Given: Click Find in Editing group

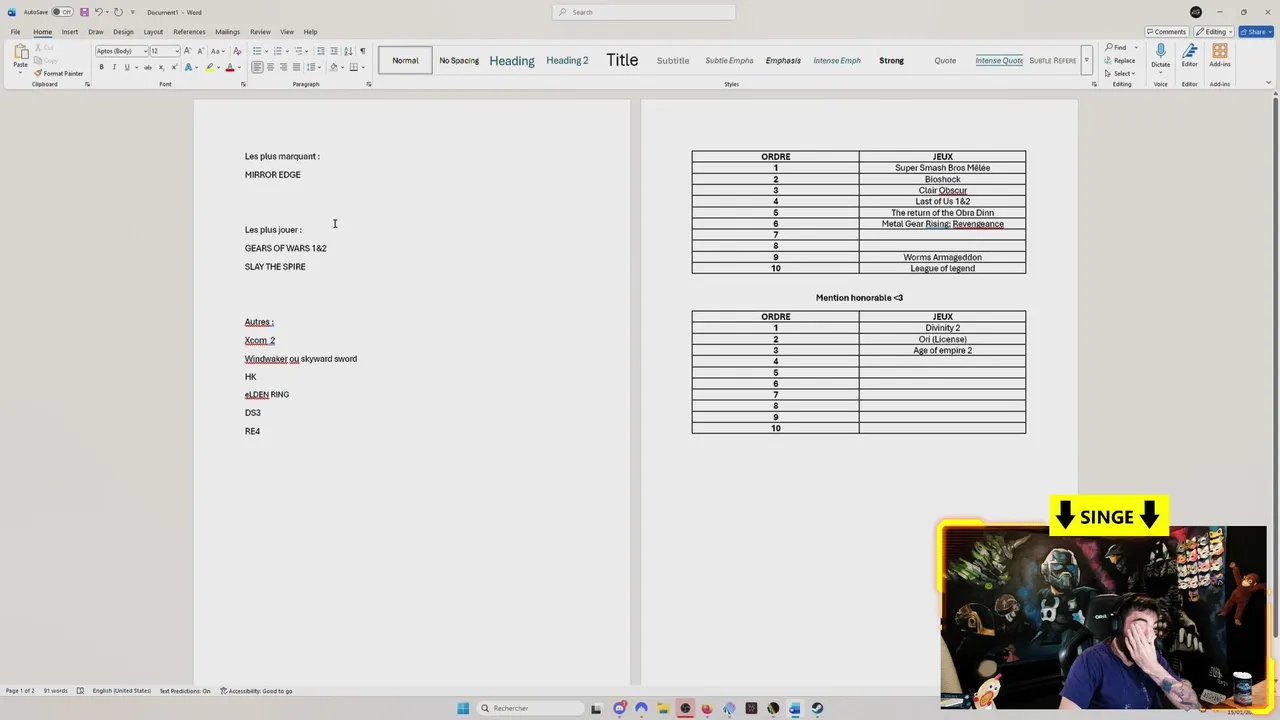Looking at the screenshot, I should [x=1115, y=47].
